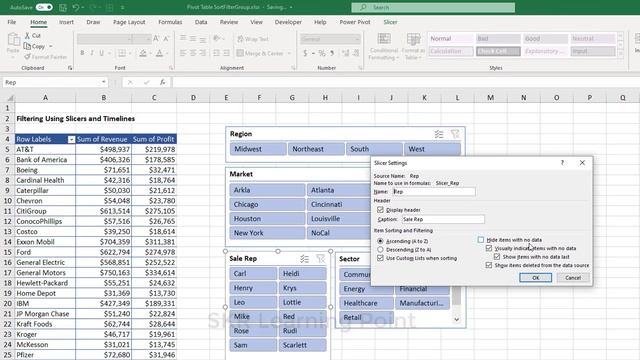Open the Undo history dropdown arrow
640x360 pixels.
click(83, 7)
